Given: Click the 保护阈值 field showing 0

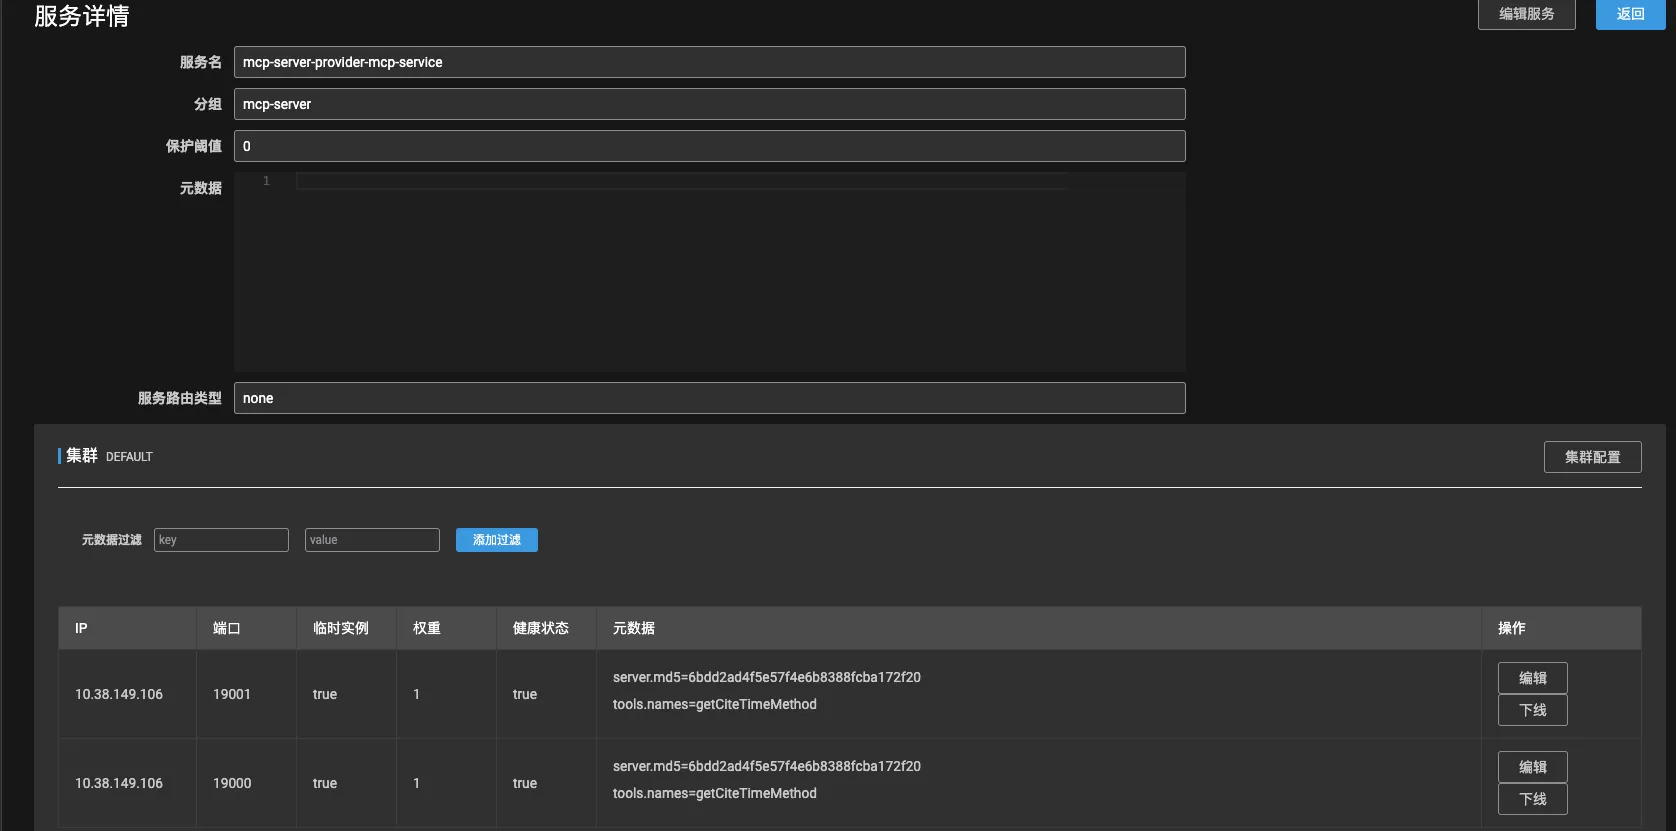Looking at the screenshot, I should coord(709,146).
